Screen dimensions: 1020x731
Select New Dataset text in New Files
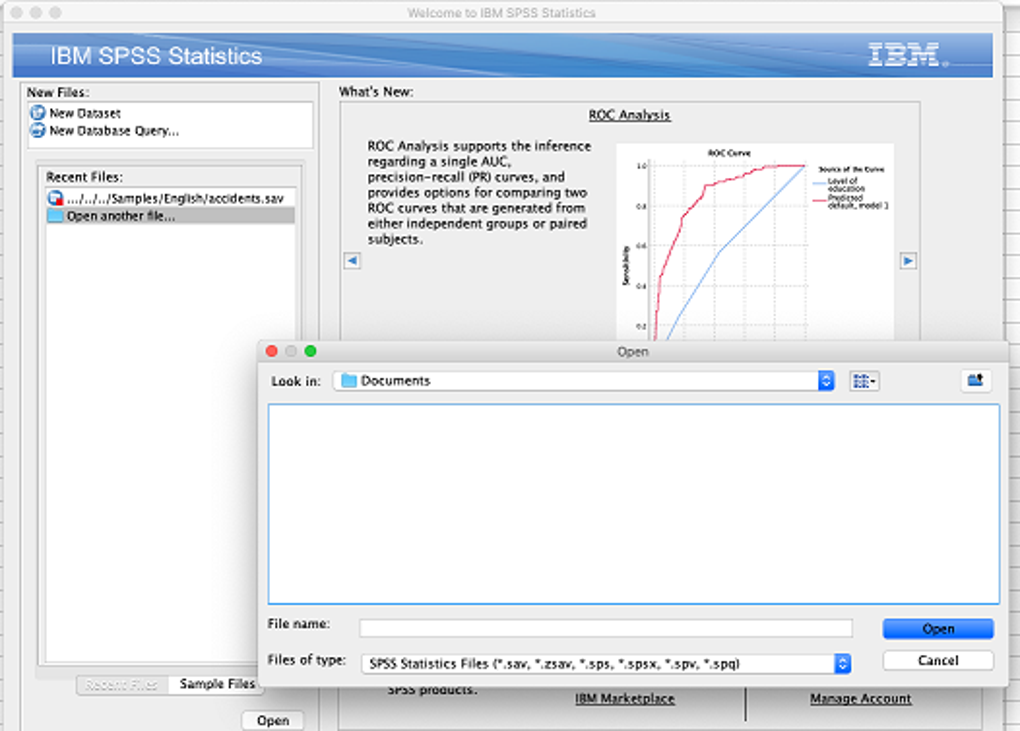point(85,113)
